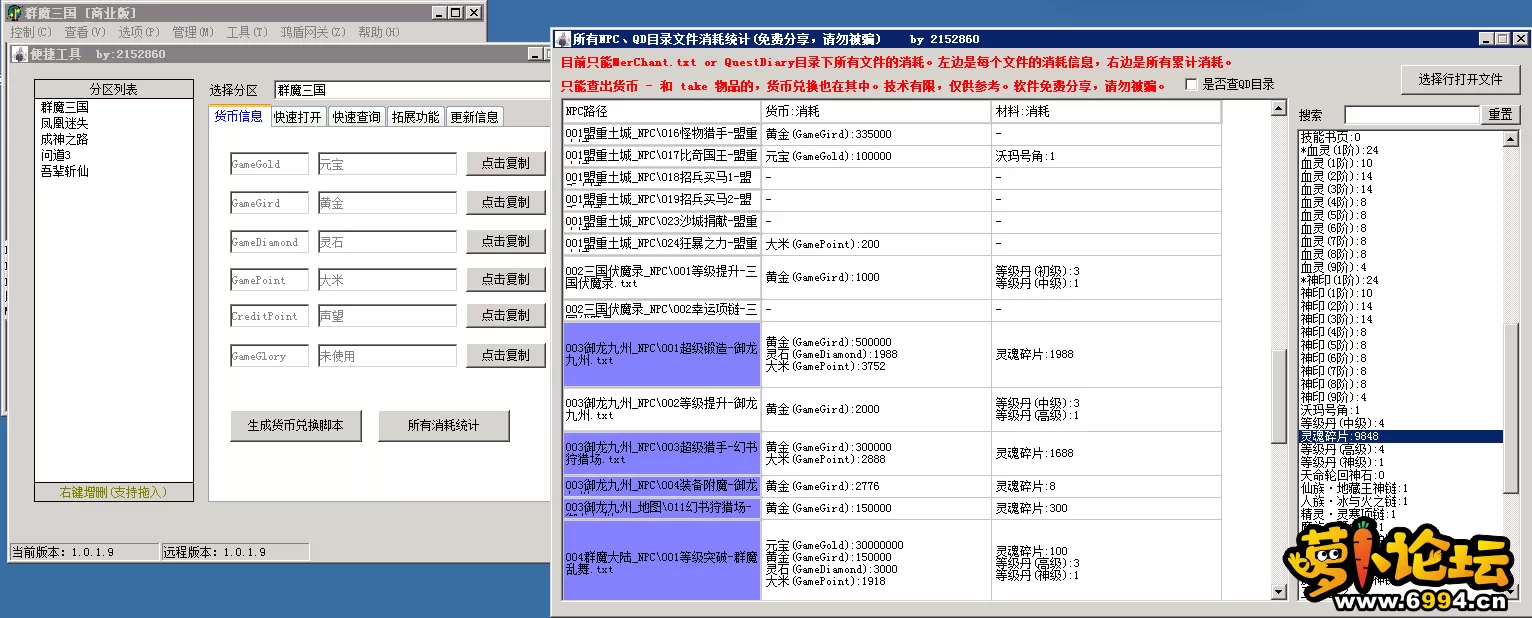Select 群魔三国 in the 分区列表
The image size is (1532, 618).
(x=113, y=107)
